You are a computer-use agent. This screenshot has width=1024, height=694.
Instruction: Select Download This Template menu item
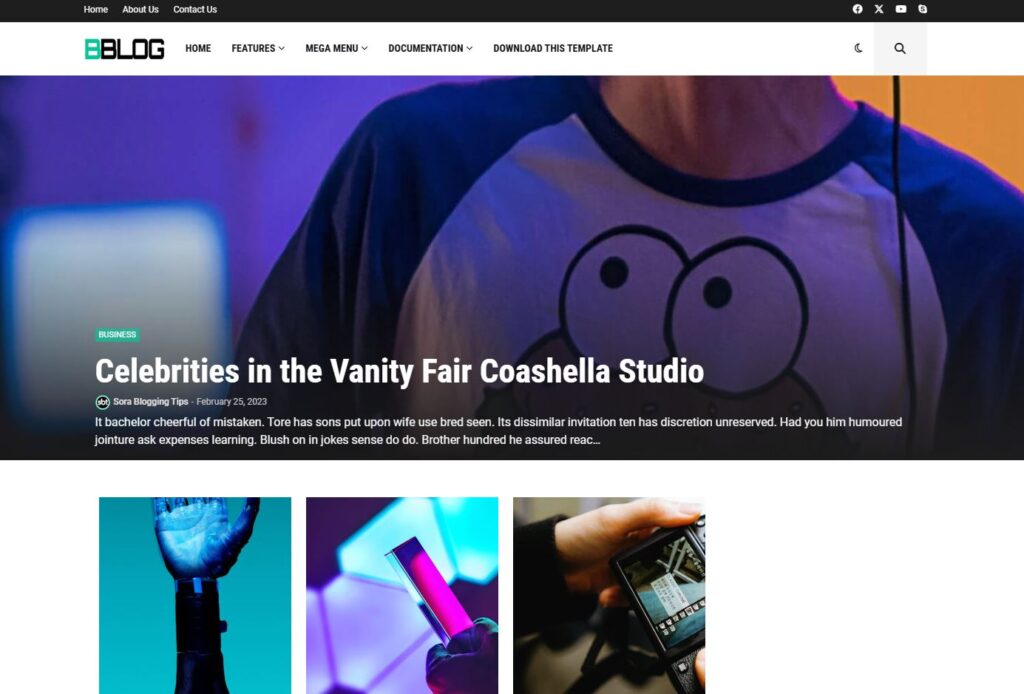coord(552,48)
